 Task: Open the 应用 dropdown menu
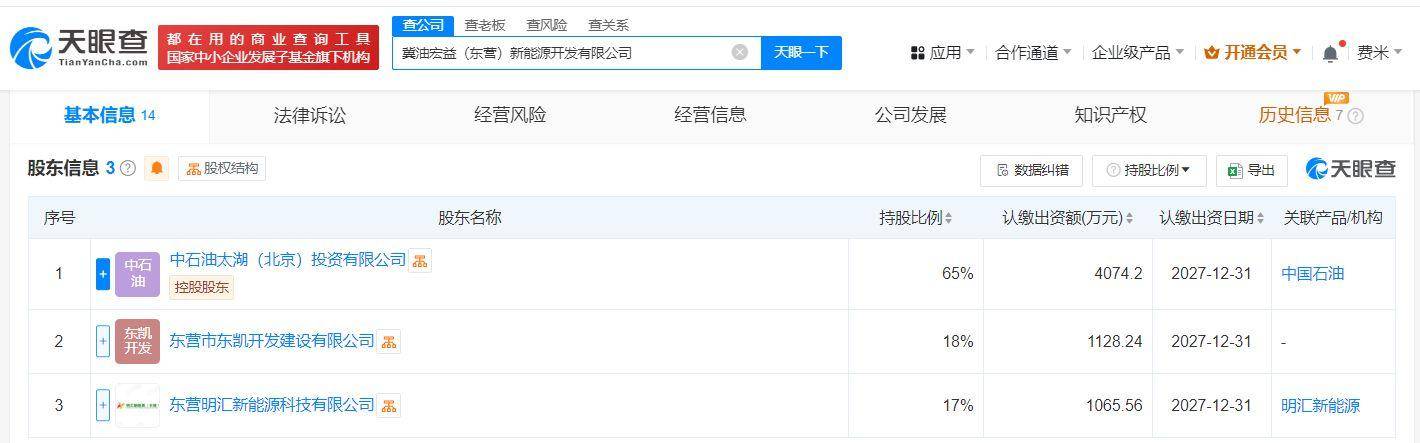(942, 53)
